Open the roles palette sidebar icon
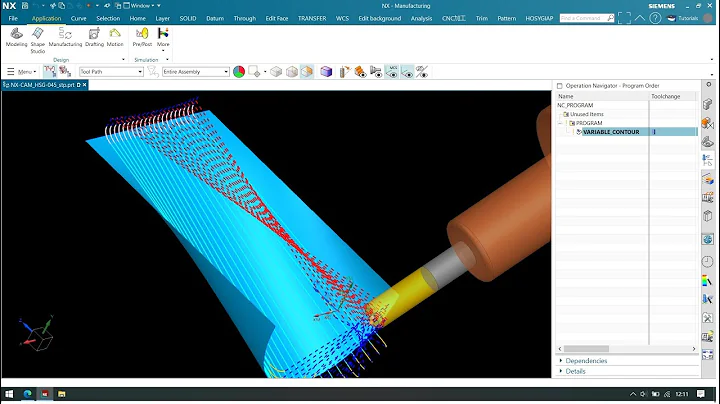The image size is (720, 404). 708,318
